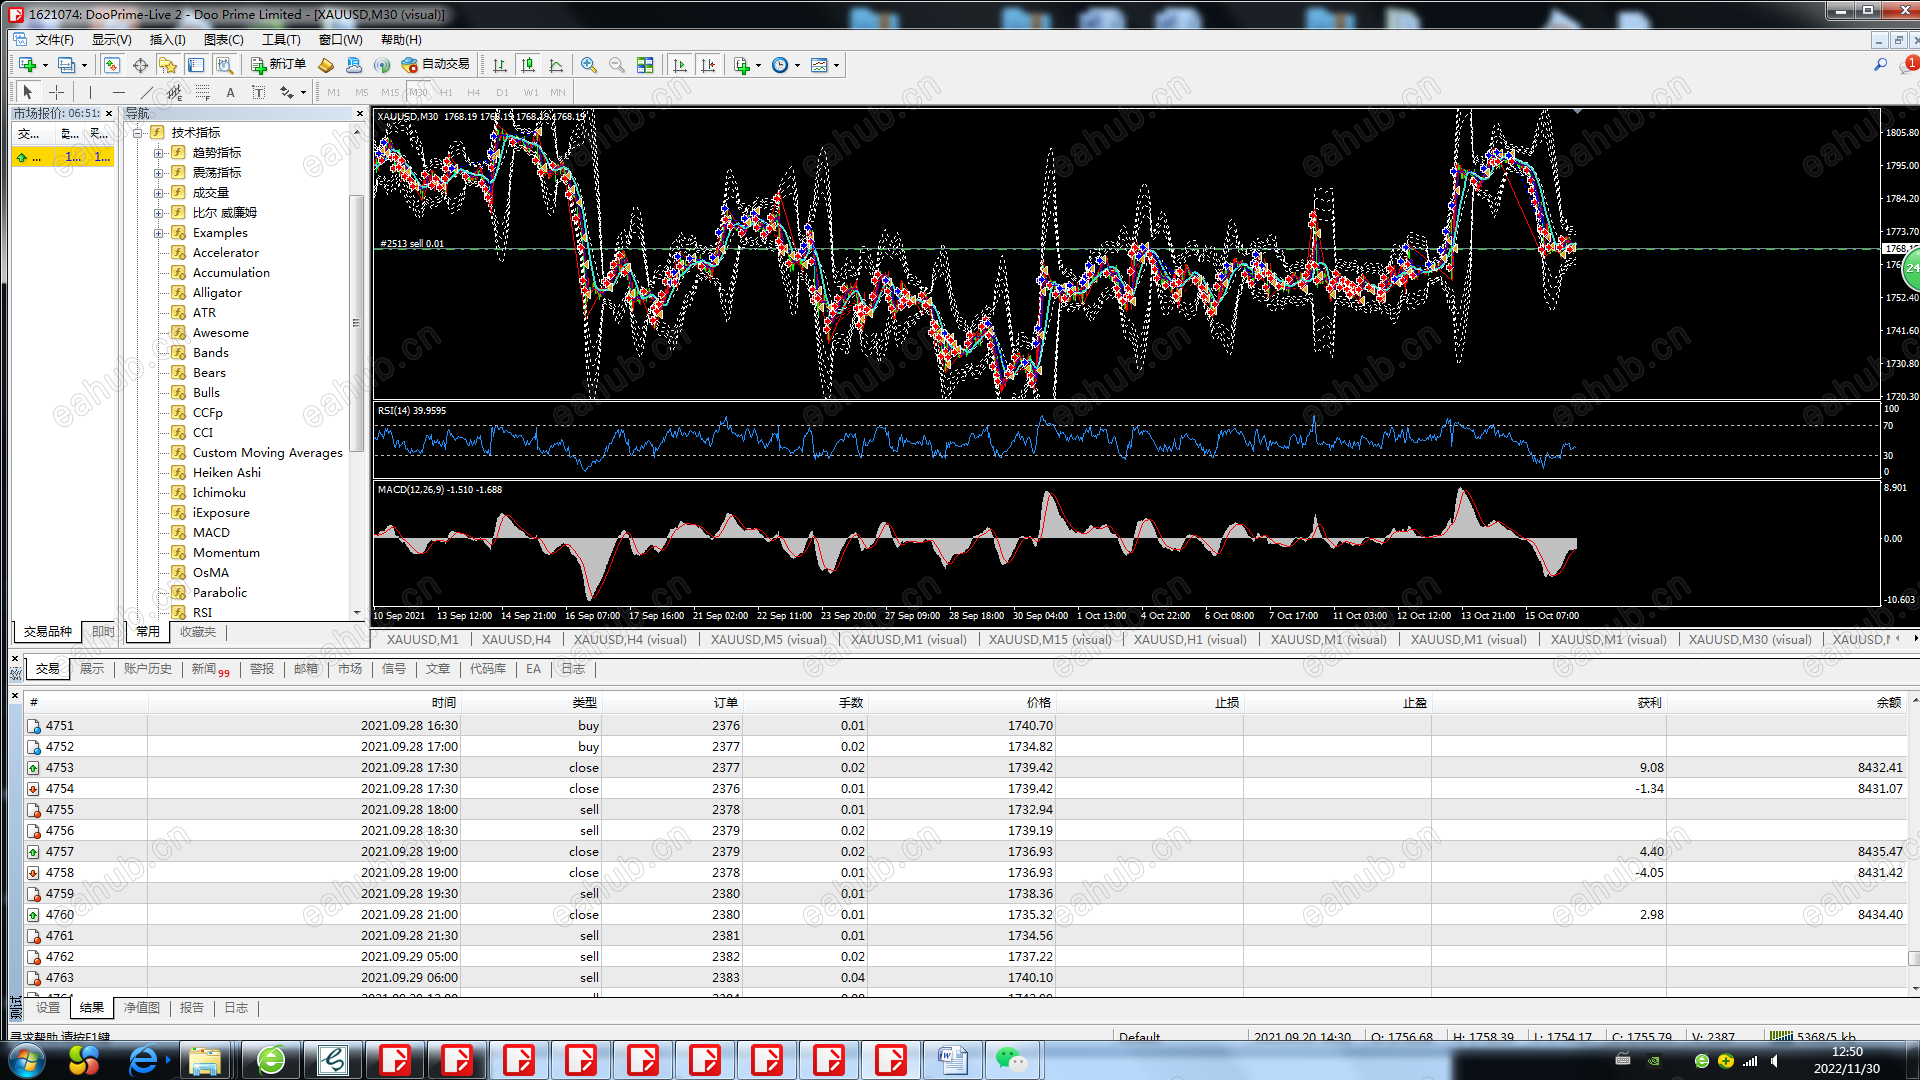1920x1080 pixels.
Task: Select the text label 'A' tool
Action: 230,92
